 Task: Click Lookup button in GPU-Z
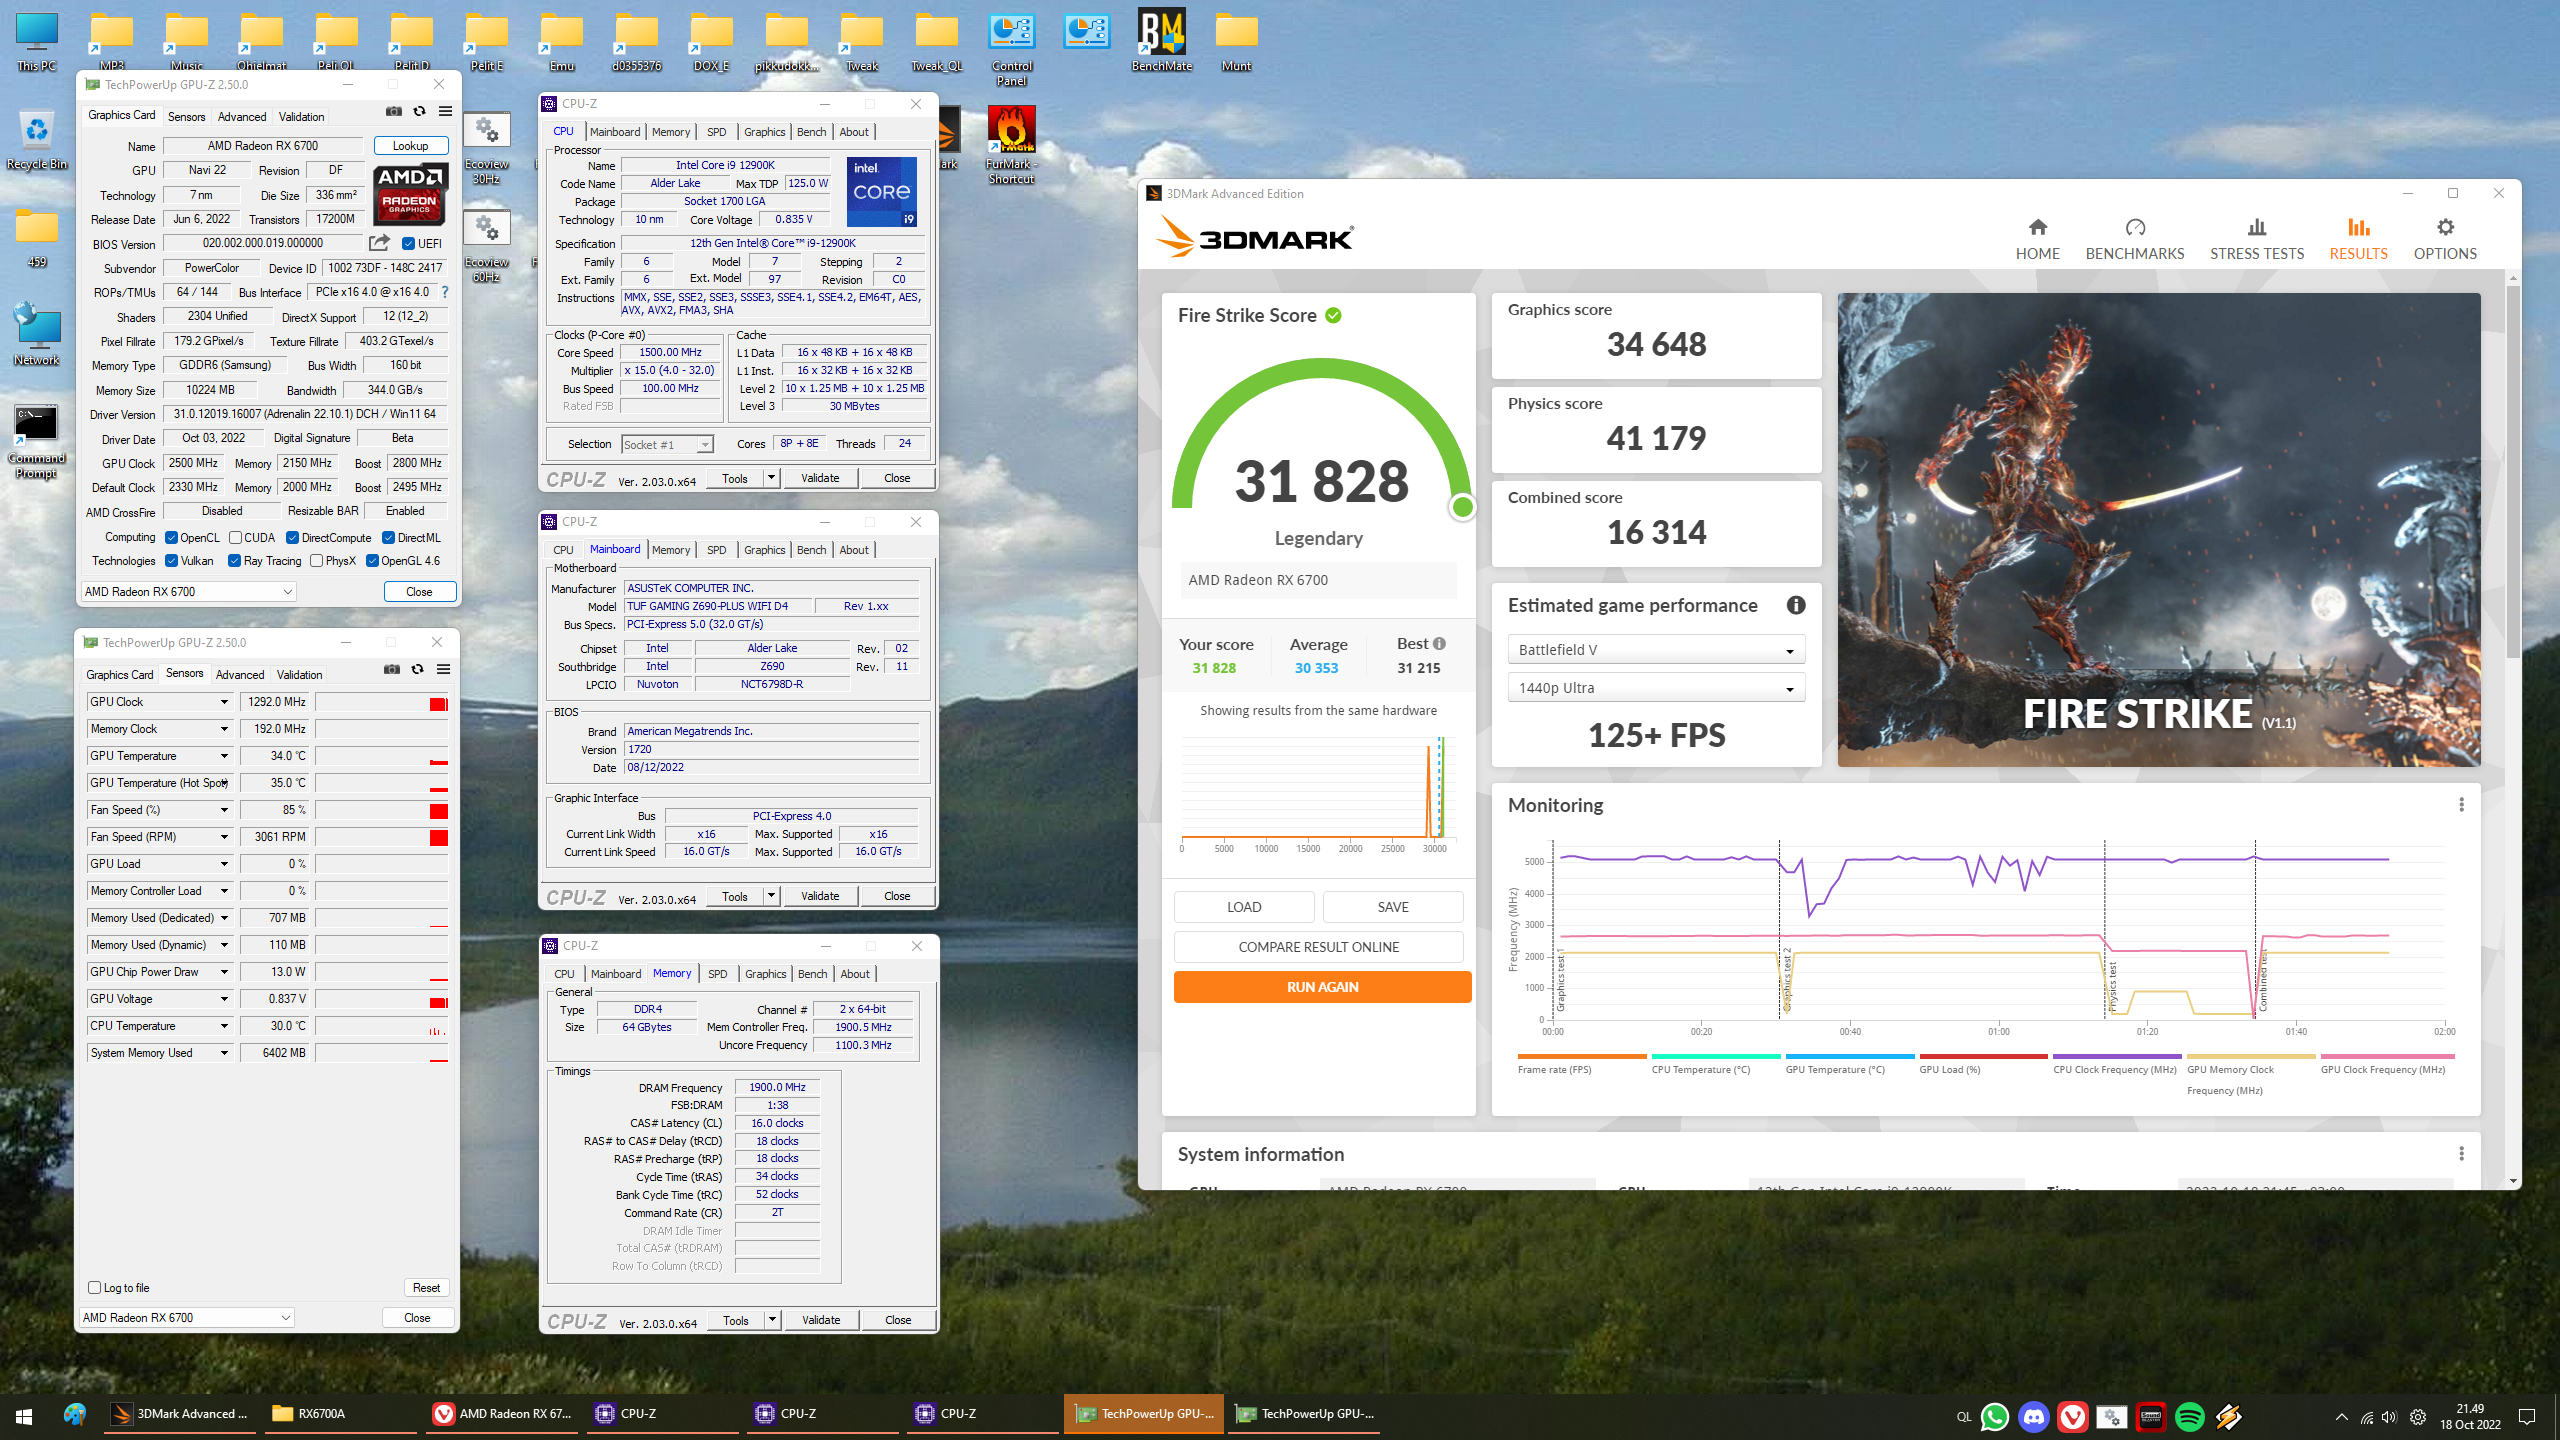point(410,146)
